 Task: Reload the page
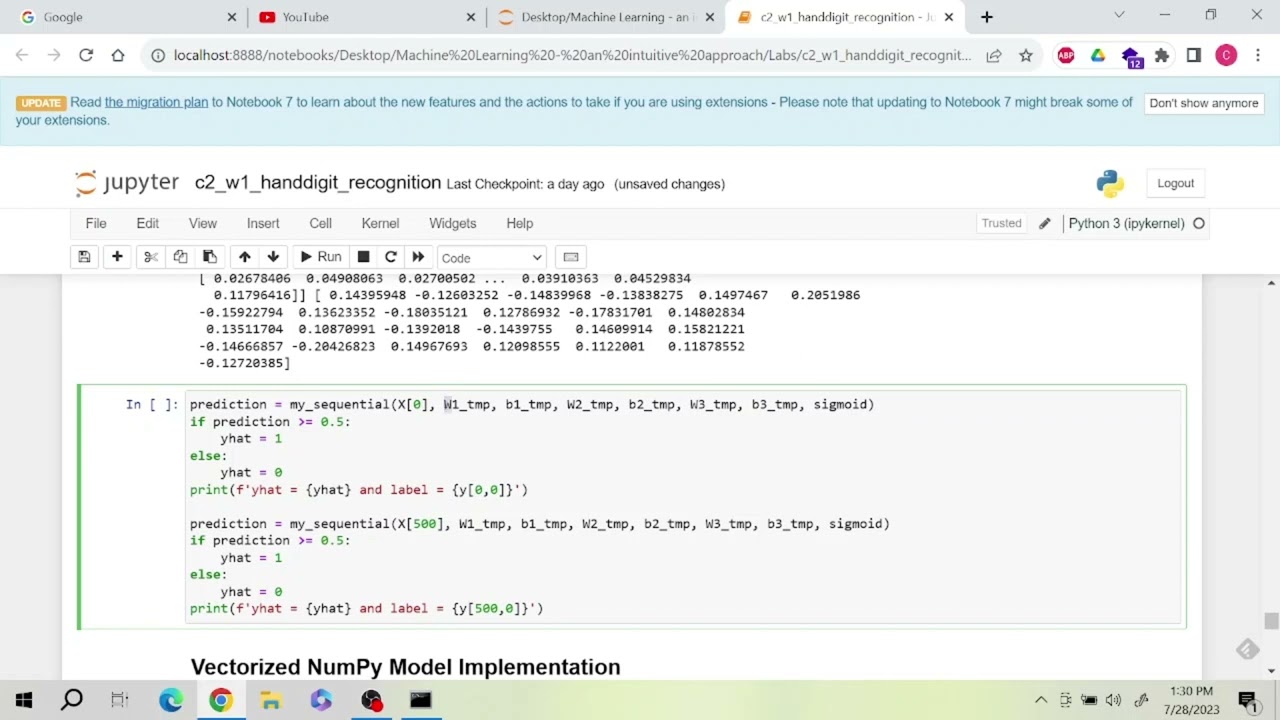click(x=86, y=56)
